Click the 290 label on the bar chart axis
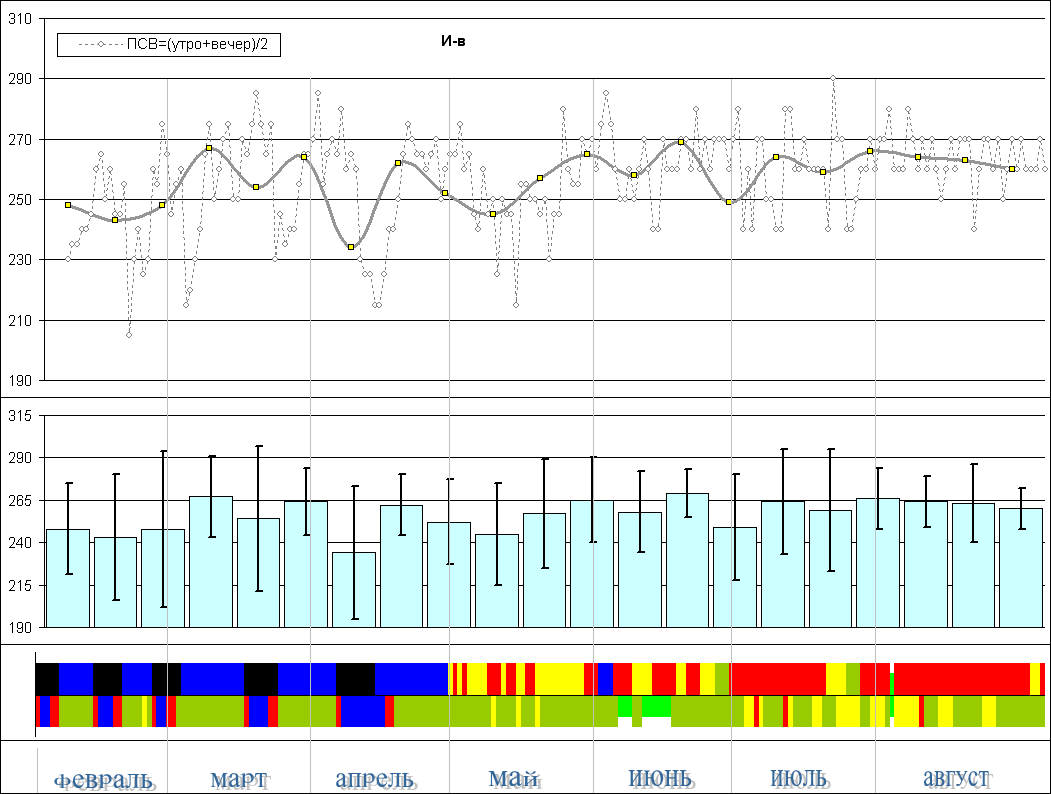 20,458
